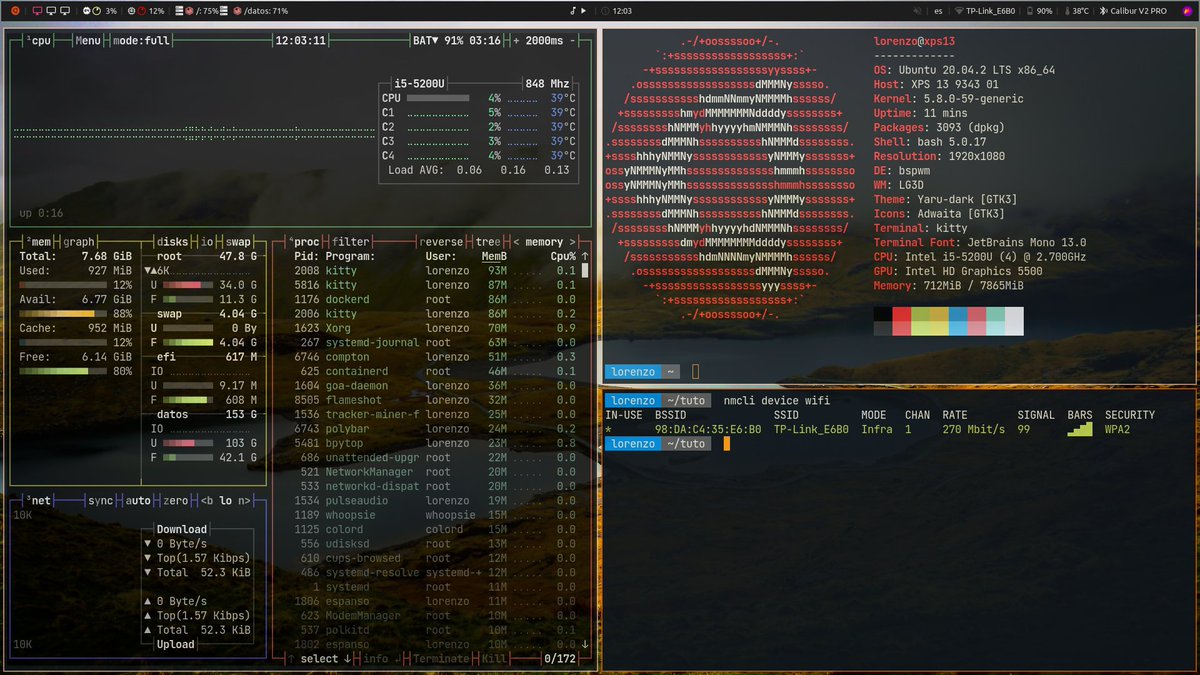Click the MemB column header
Viewport: 1200px width, 675px height.
[494, 256]
